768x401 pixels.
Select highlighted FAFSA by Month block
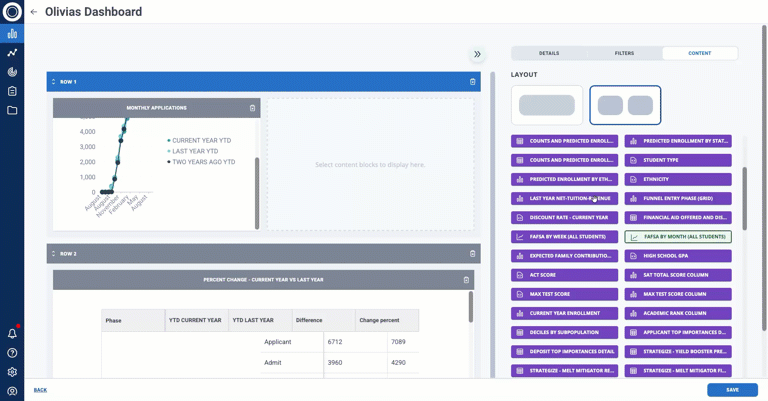[678, 236]
